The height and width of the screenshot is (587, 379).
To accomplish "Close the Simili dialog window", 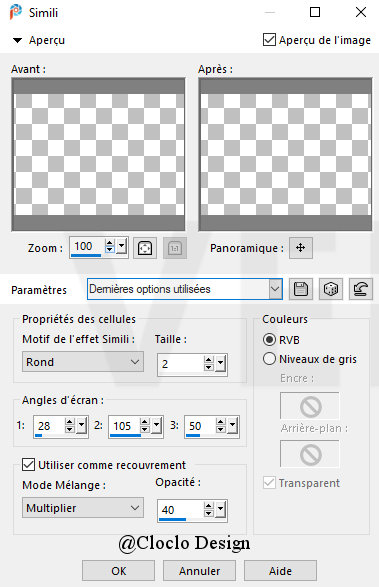I will (361, 12).
